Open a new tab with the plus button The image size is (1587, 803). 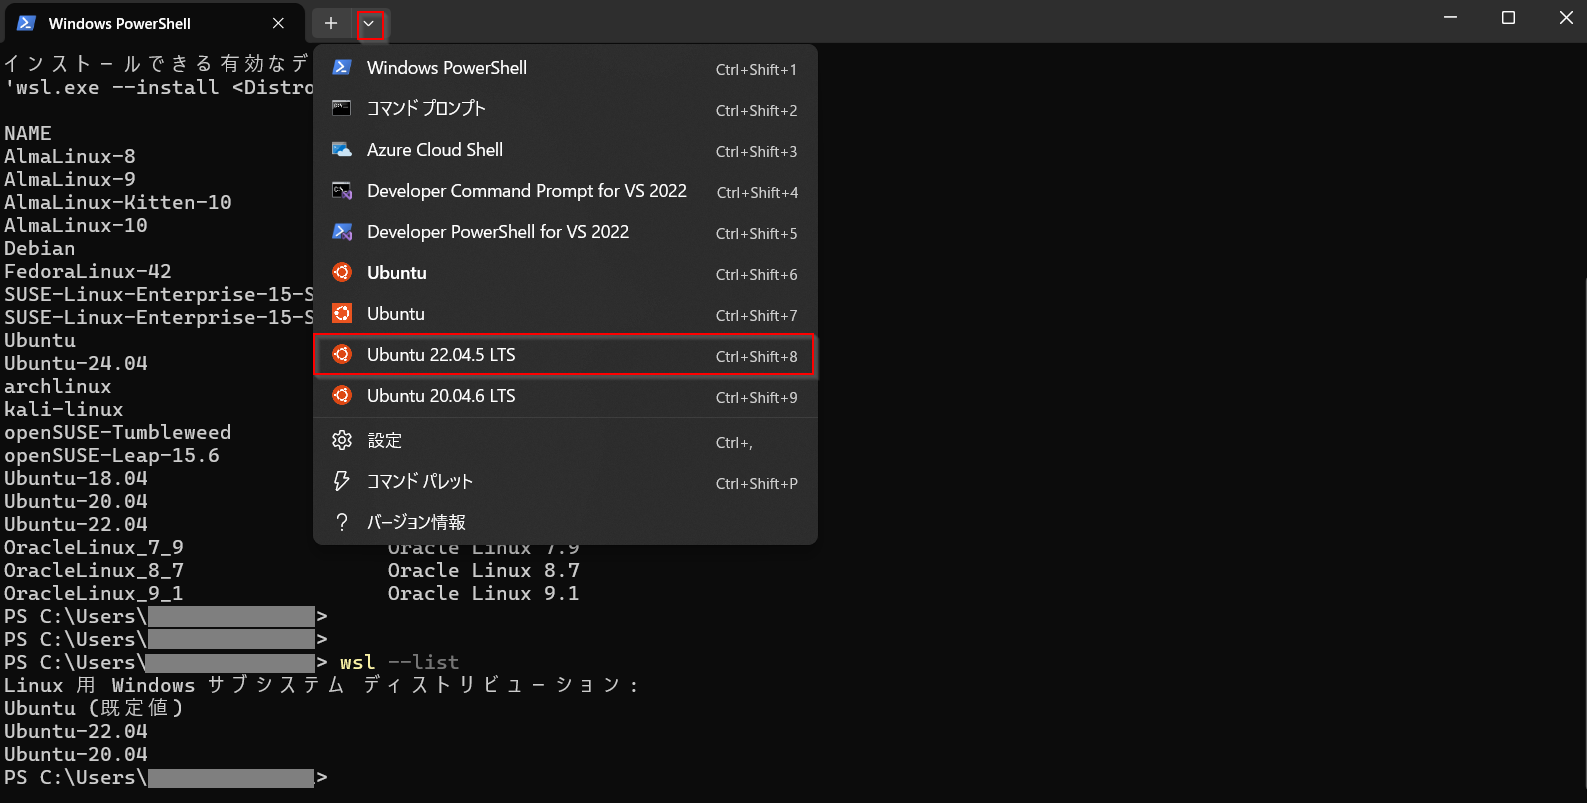(331, 23)
